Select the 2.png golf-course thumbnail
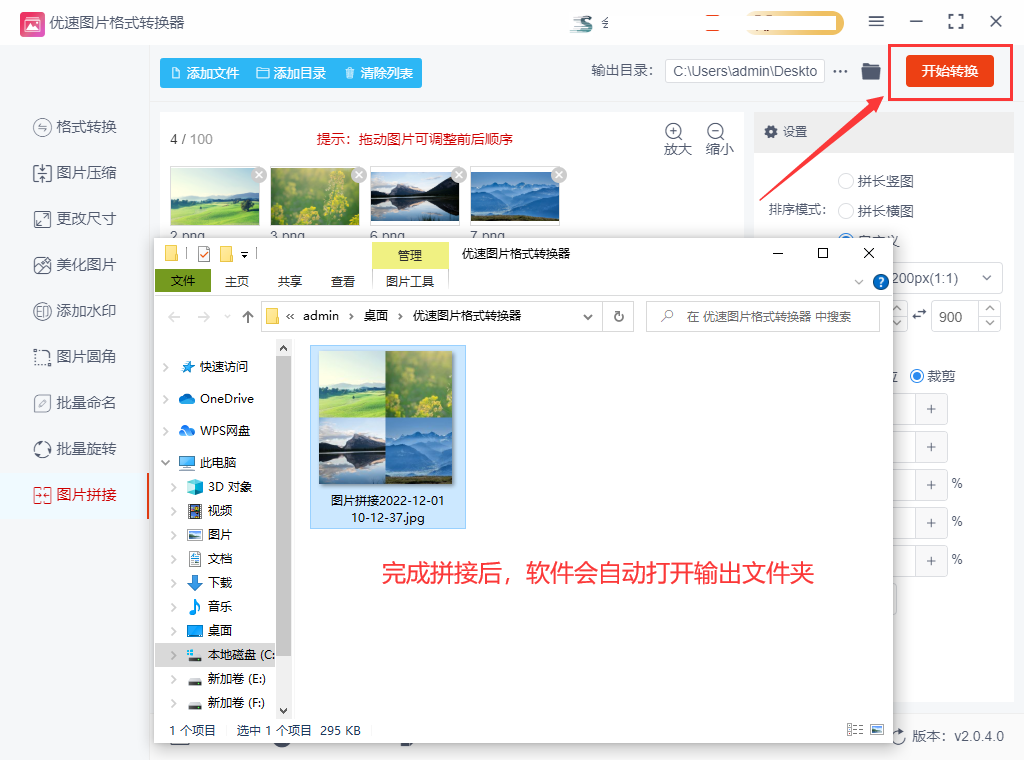The image size is (1024, 760). (214, 196)
